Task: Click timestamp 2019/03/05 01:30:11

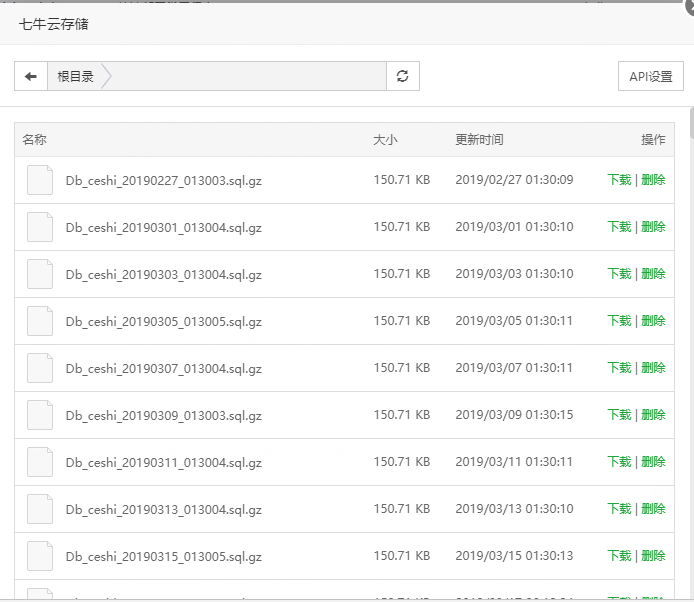Action: pos(514,320)
